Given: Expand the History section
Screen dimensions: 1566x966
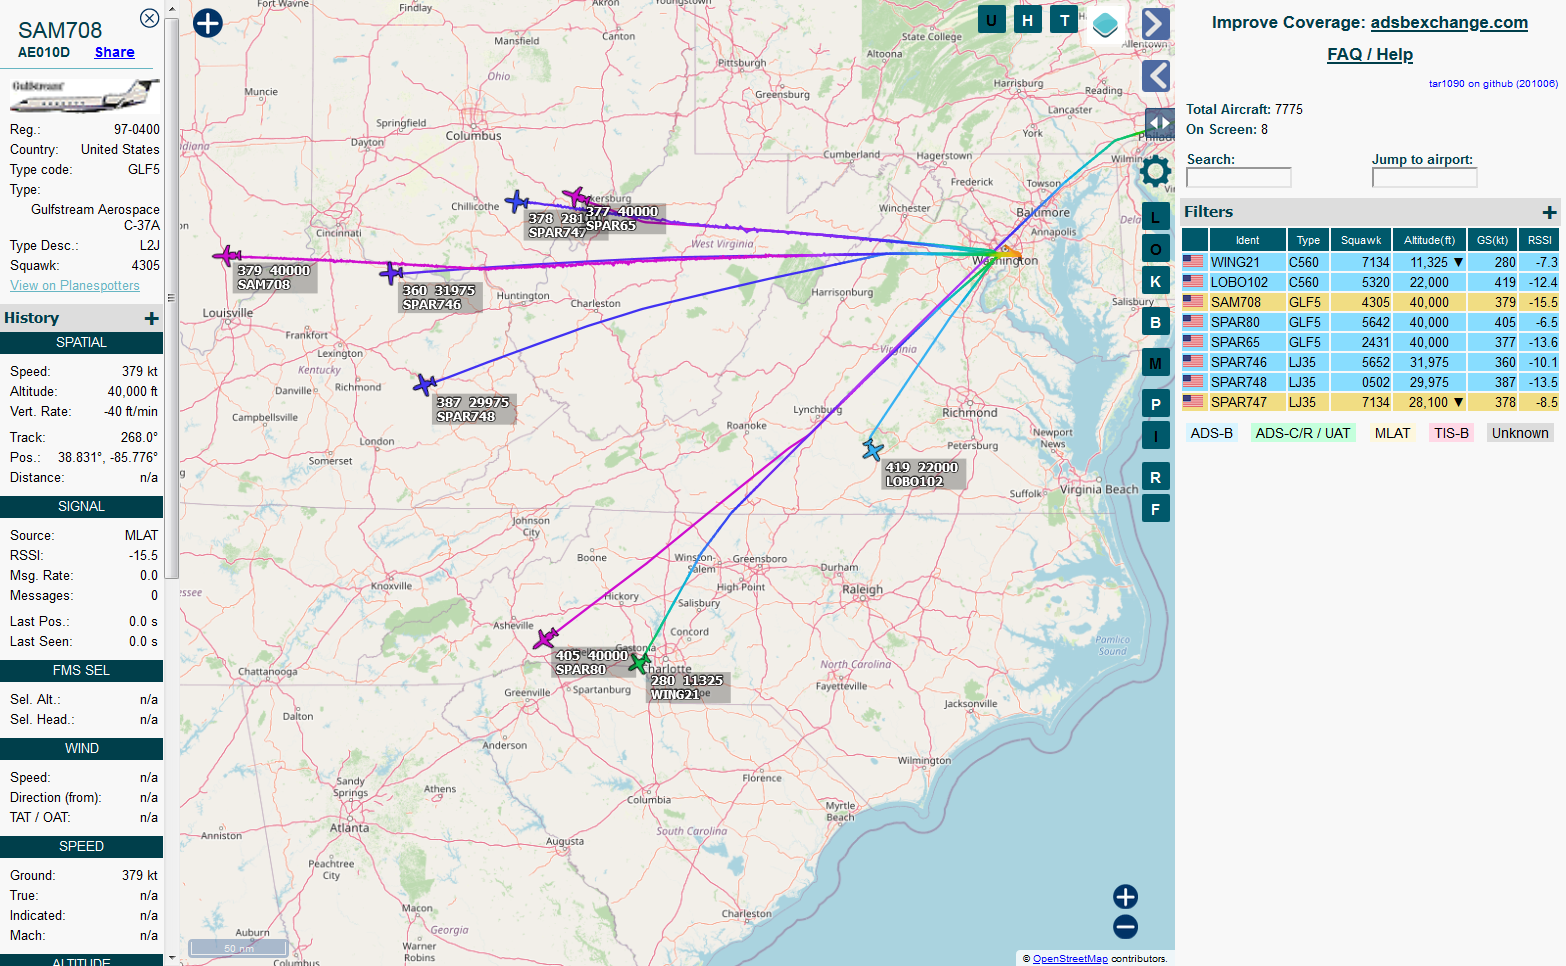Looking at the screenshot, I should (152, 318).
